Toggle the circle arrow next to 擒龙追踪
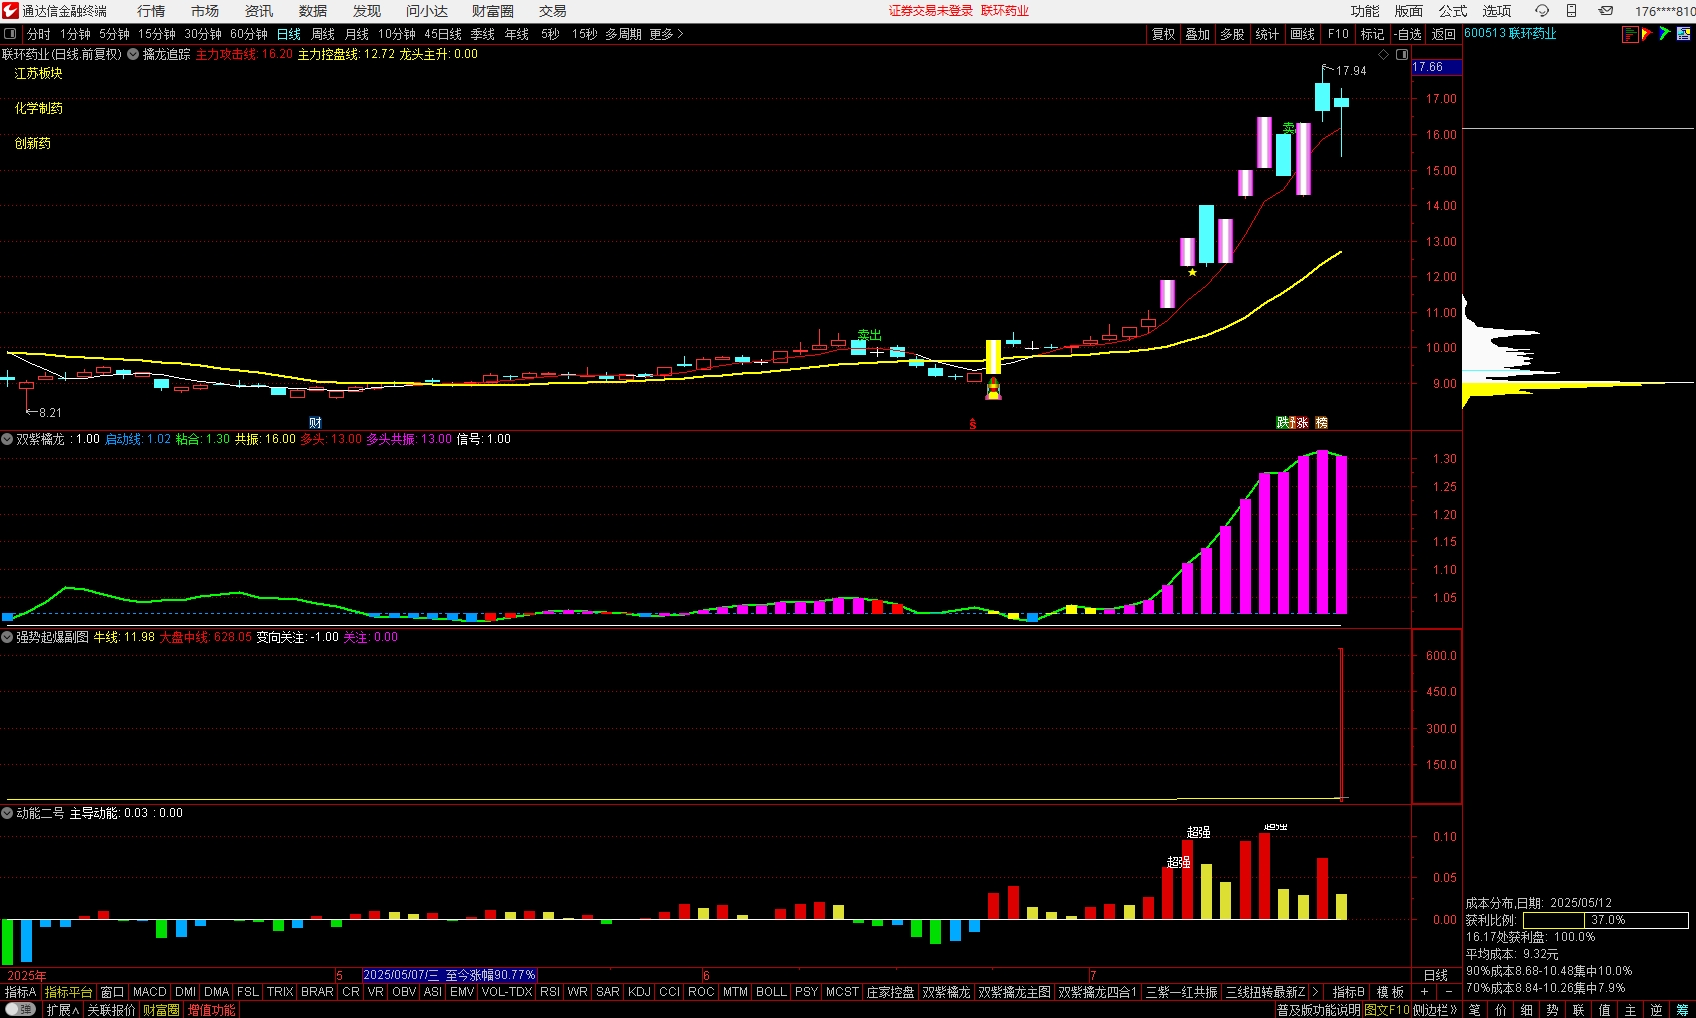 click(133, 54)
